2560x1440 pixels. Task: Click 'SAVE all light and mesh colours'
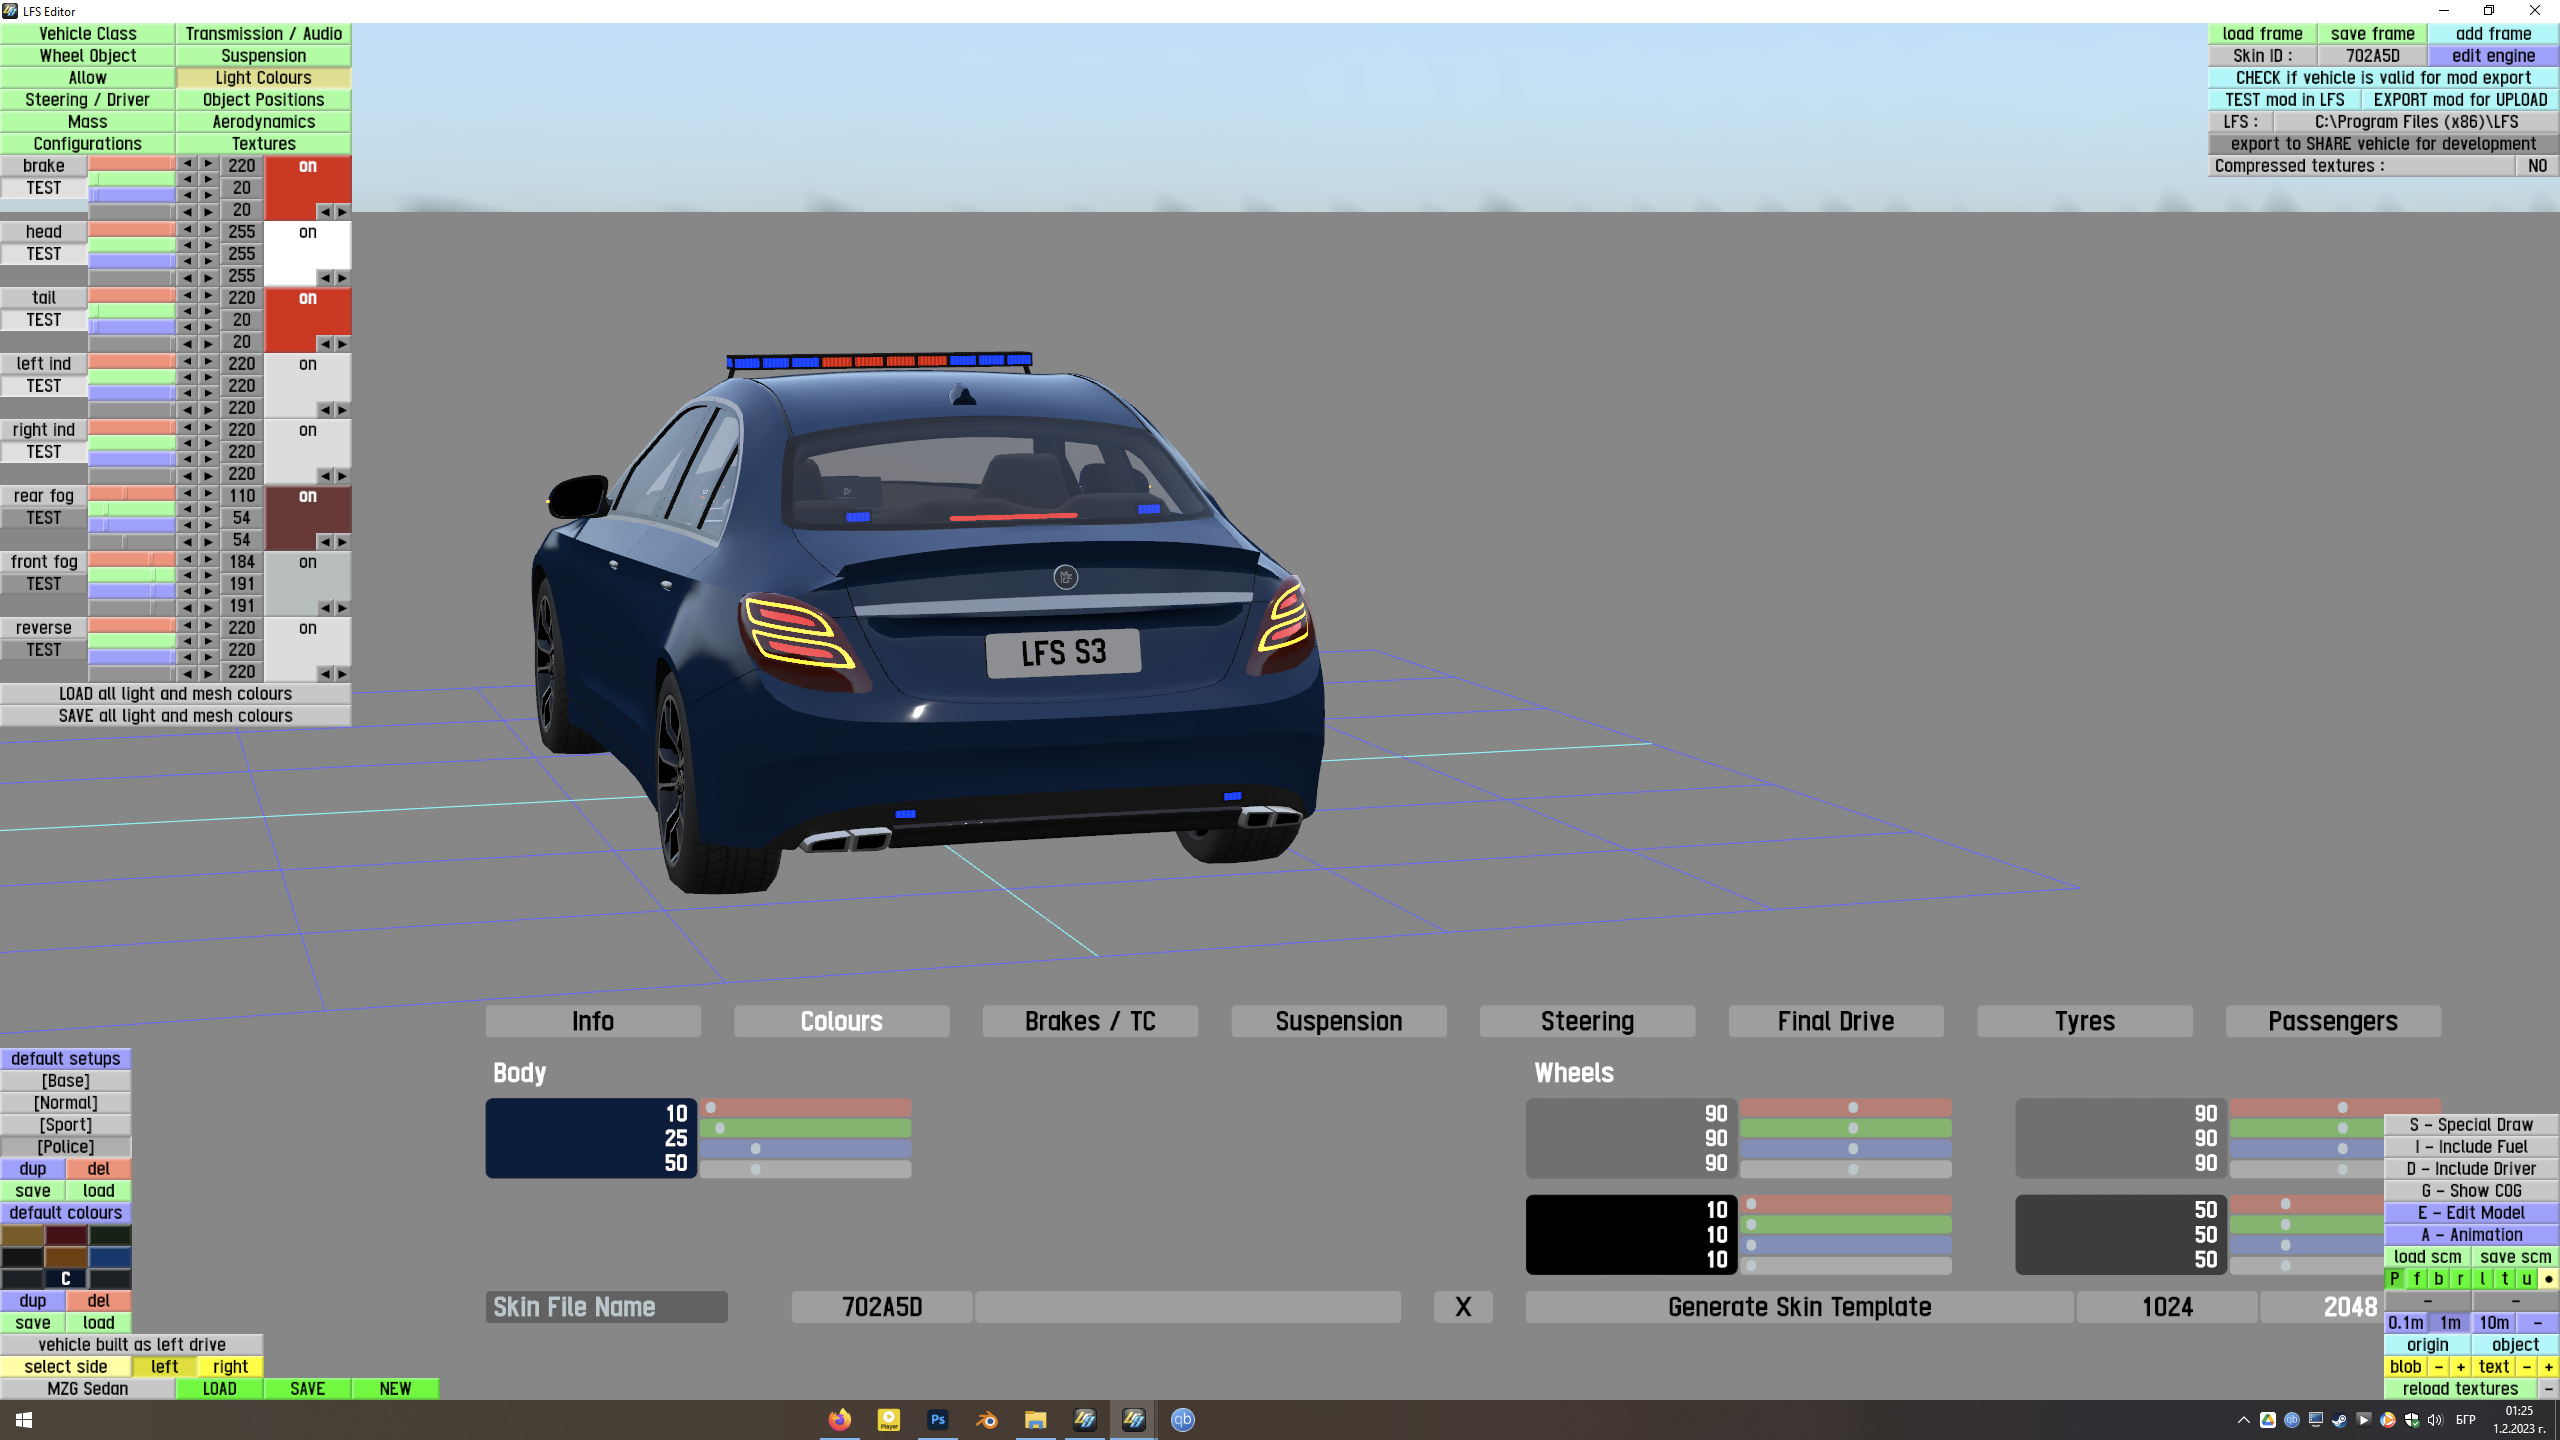click(175, 716)
